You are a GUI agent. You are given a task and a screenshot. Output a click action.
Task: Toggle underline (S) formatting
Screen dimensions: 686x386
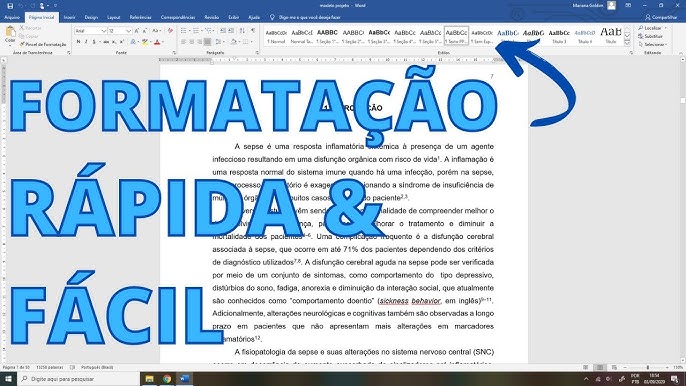point(94,42)
